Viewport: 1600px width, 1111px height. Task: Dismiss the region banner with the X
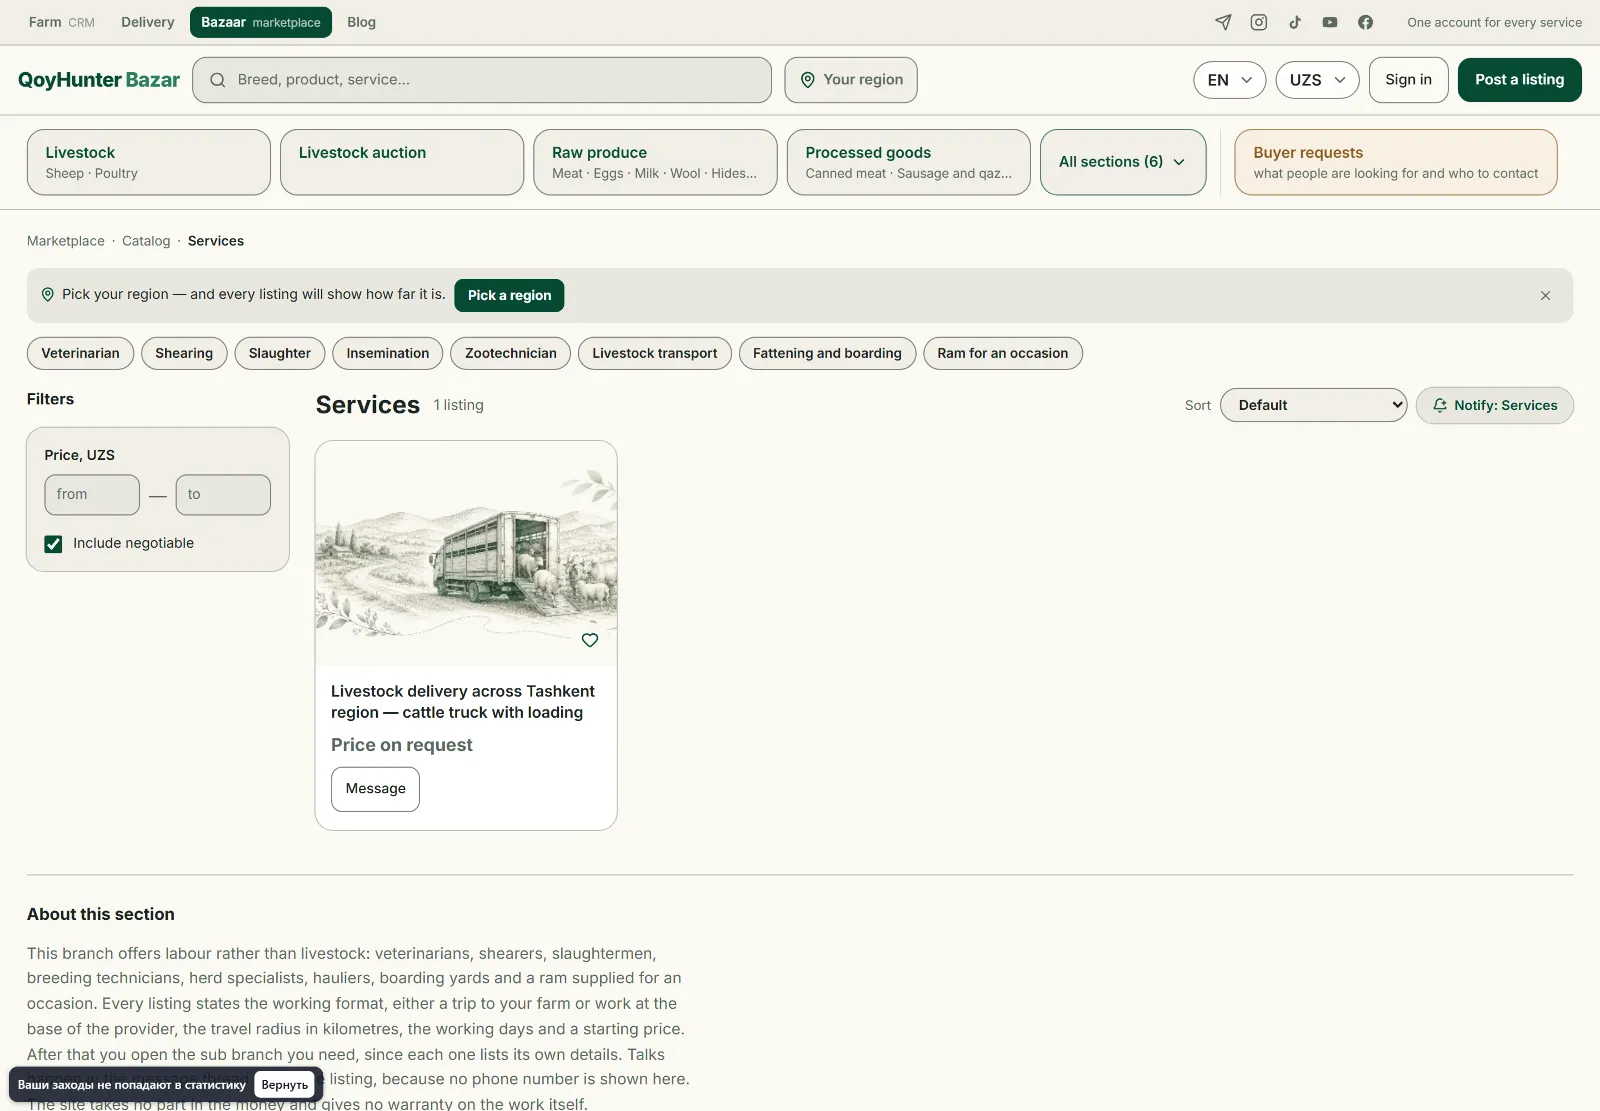point(1545,295)
